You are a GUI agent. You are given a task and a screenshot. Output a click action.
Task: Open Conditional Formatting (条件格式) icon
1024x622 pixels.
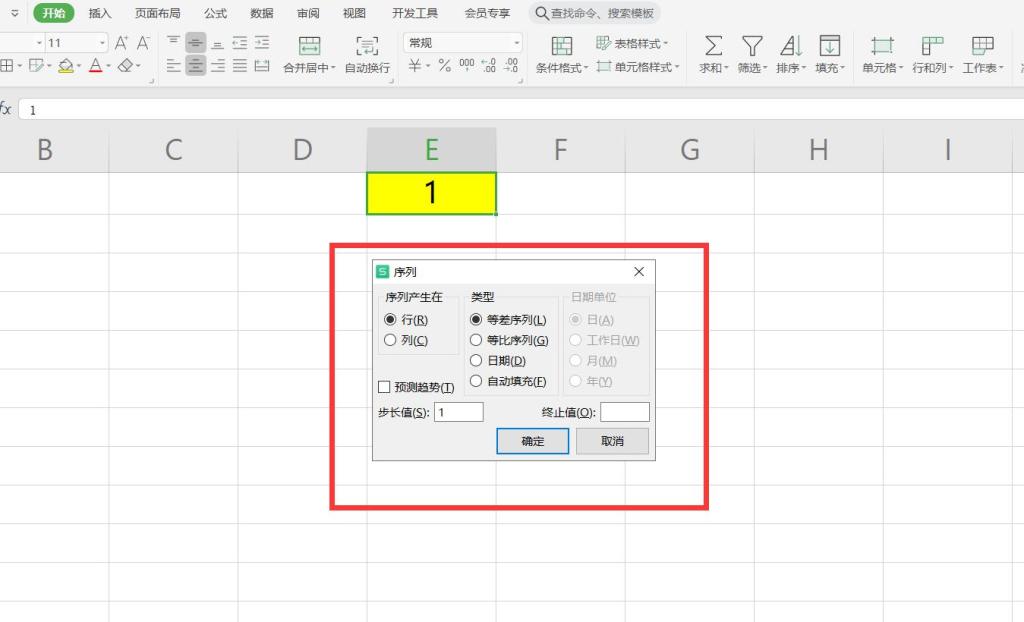(x=562, y=46)
